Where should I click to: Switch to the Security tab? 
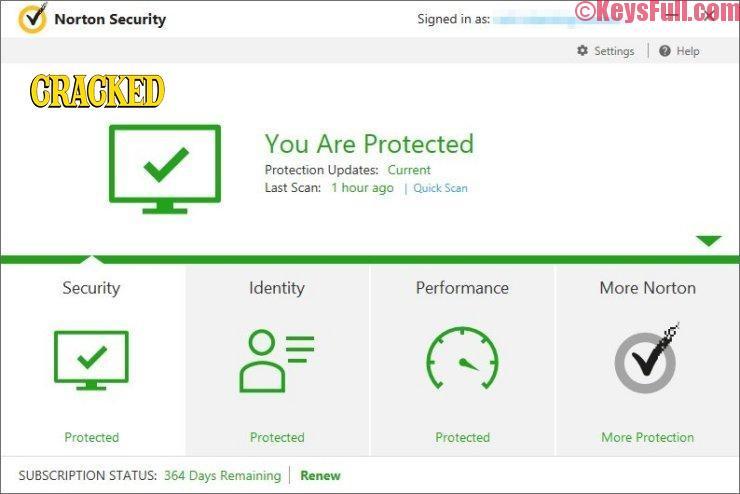[91, 288]
